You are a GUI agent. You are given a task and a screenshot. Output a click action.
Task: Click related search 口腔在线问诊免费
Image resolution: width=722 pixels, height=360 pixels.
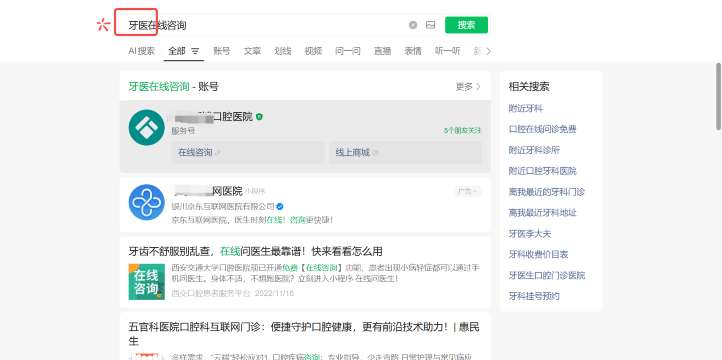click(542, 129)
